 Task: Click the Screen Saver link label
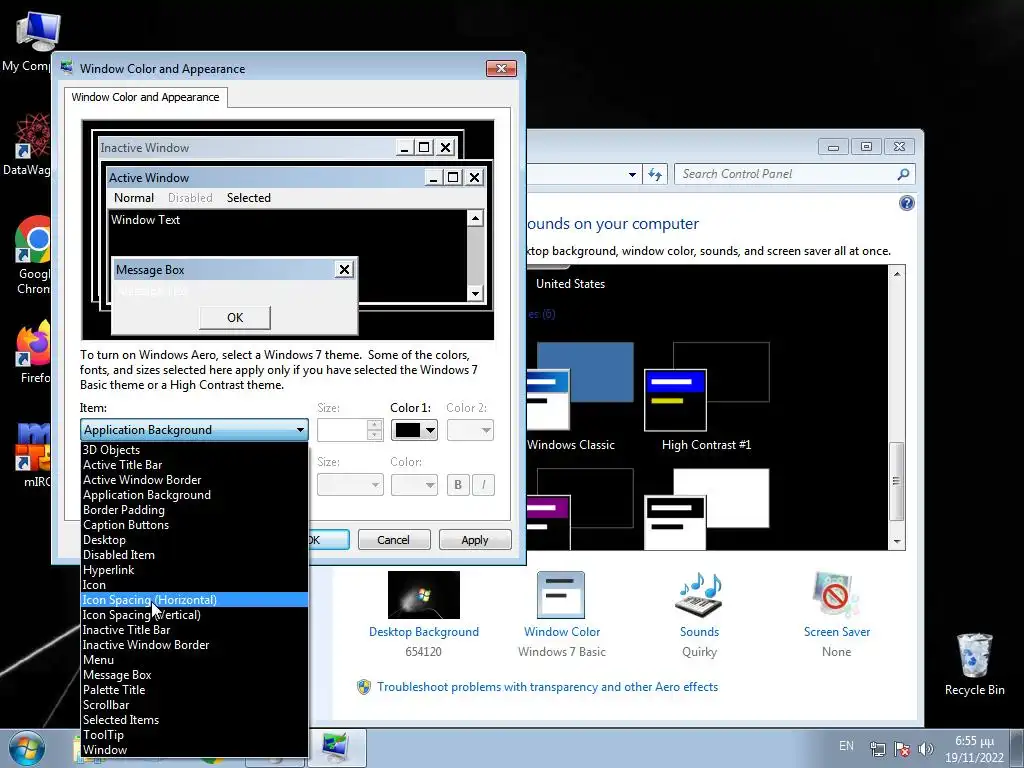click(837, 632)
